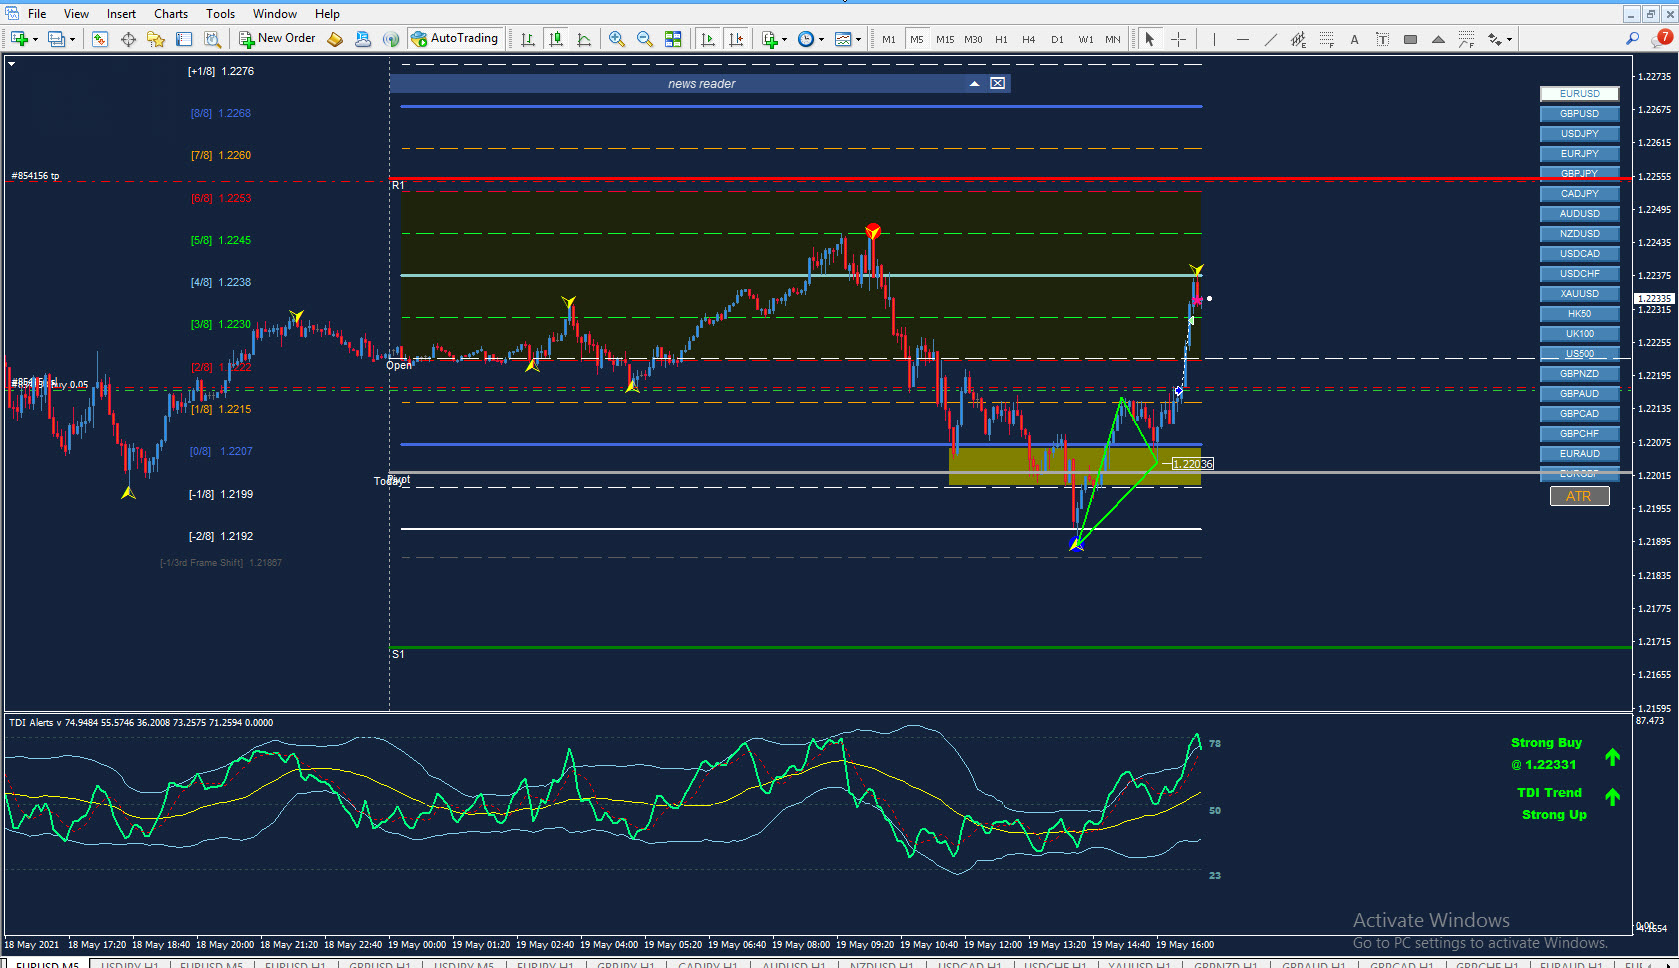The width and height of the screenshot is (1679, 968).
Task: Set timeframe to M15
Action: coord(945,39)
